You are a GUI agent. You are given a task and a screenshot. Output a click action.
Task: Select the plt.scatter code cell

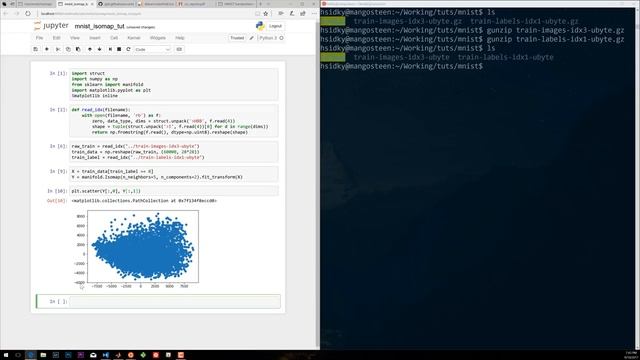coord(174,191)
